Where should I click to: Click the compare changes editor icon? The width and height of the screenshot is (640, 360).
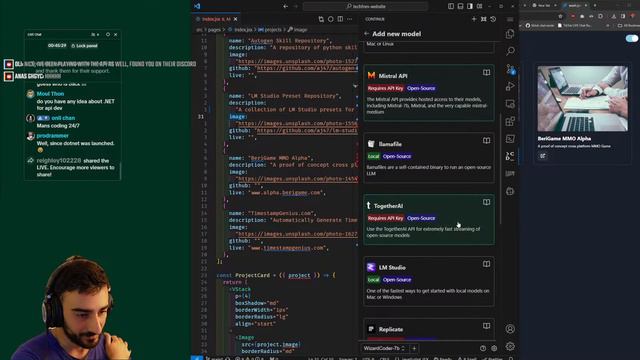coord(321,19)
